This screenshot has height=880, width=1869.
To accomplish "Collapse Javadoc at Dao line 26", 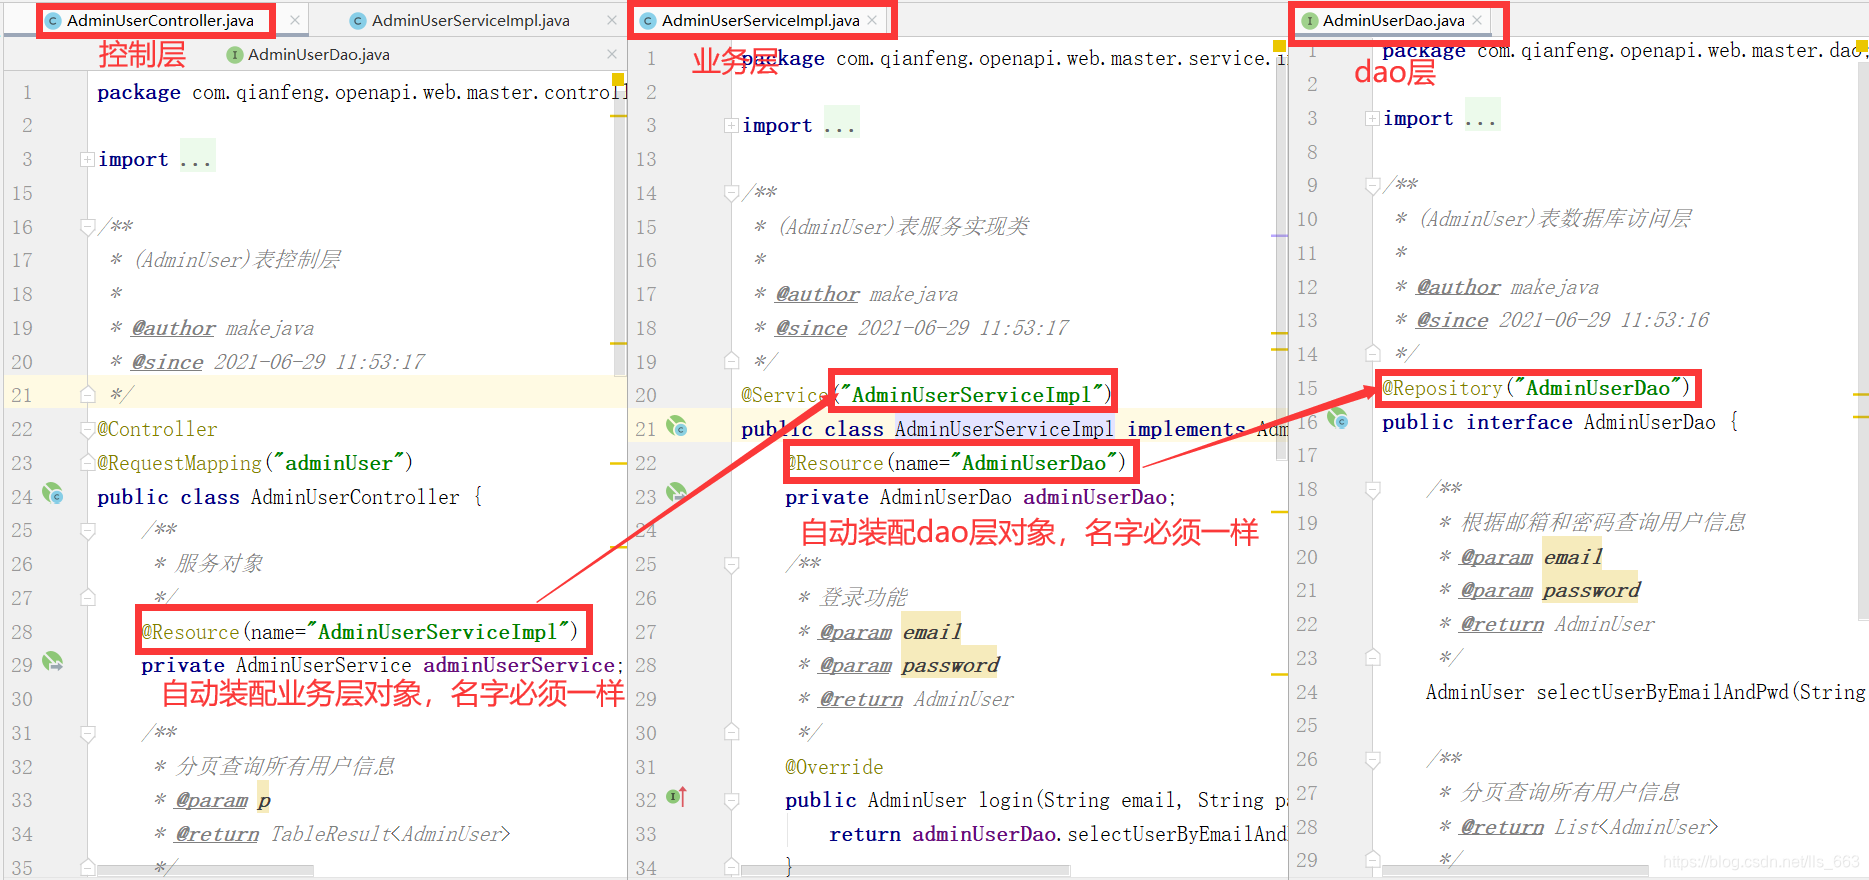I will pos(1373,759).
